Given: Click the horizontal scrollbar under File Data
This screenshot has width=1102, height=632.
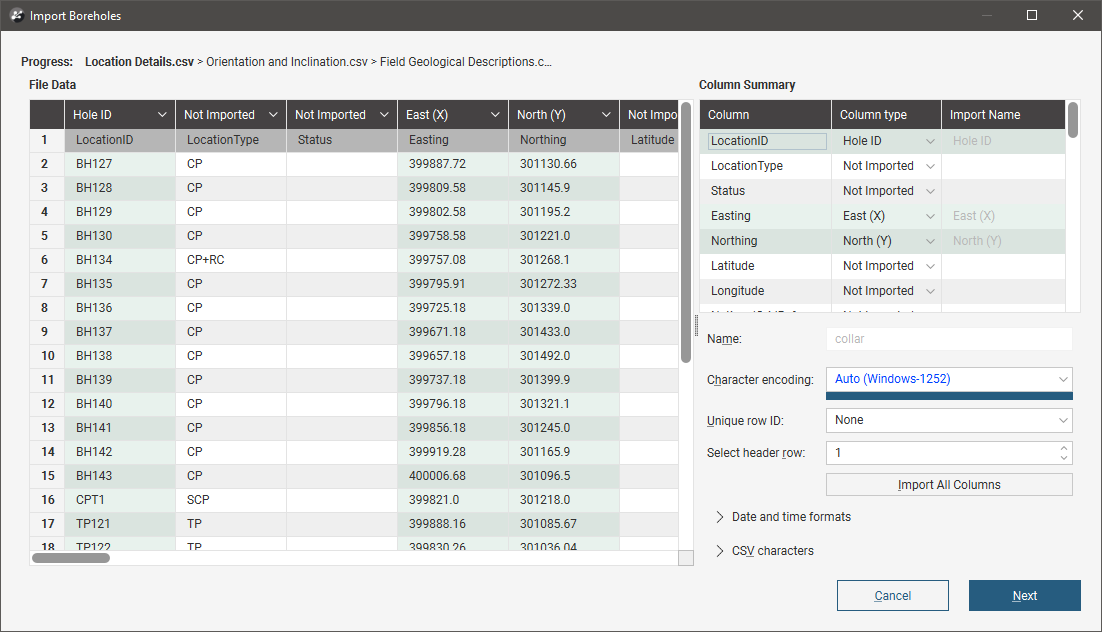Looking at the screenshot, I should tap(71, 558).
